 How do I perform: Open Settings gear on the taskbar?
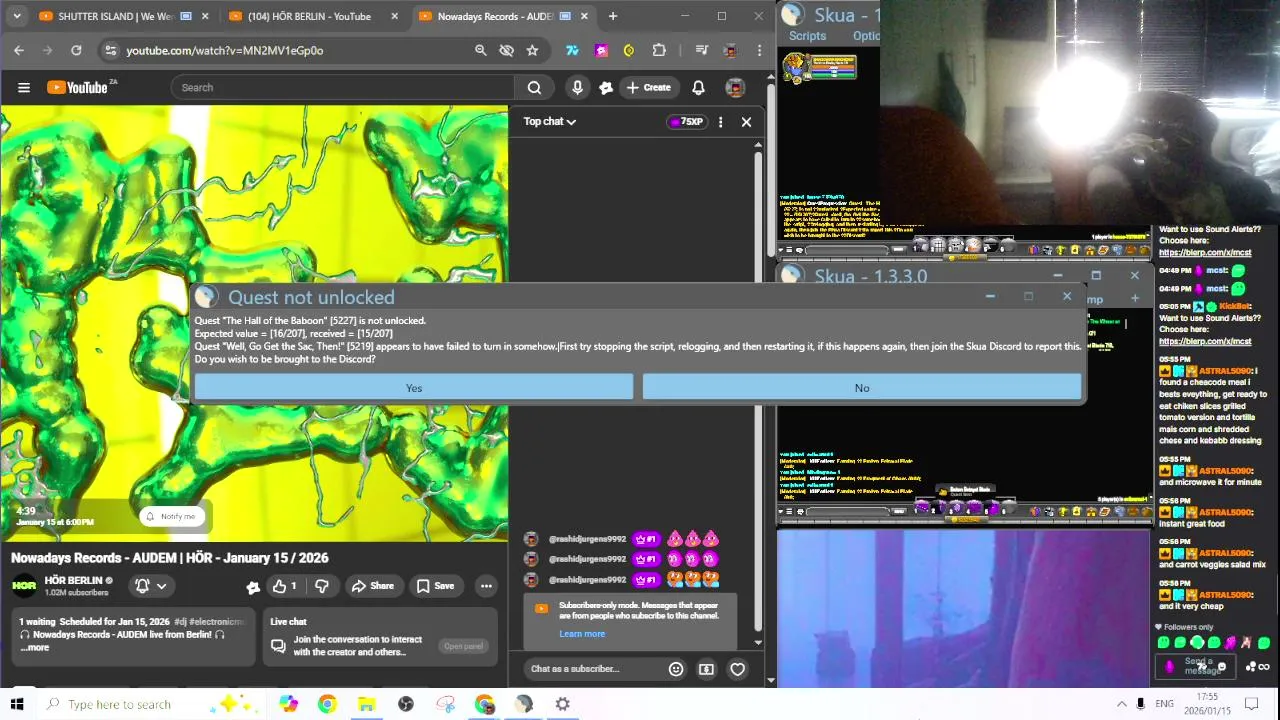563,704
